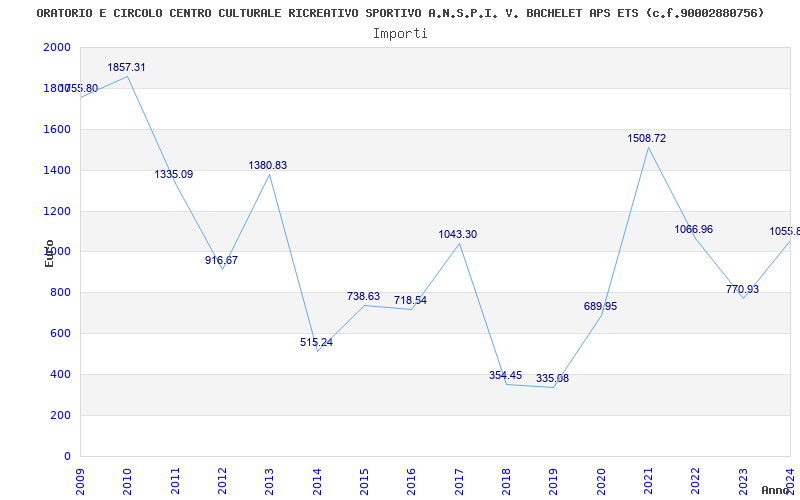Click the 1400 value on Euro axis

click(57, 170)
